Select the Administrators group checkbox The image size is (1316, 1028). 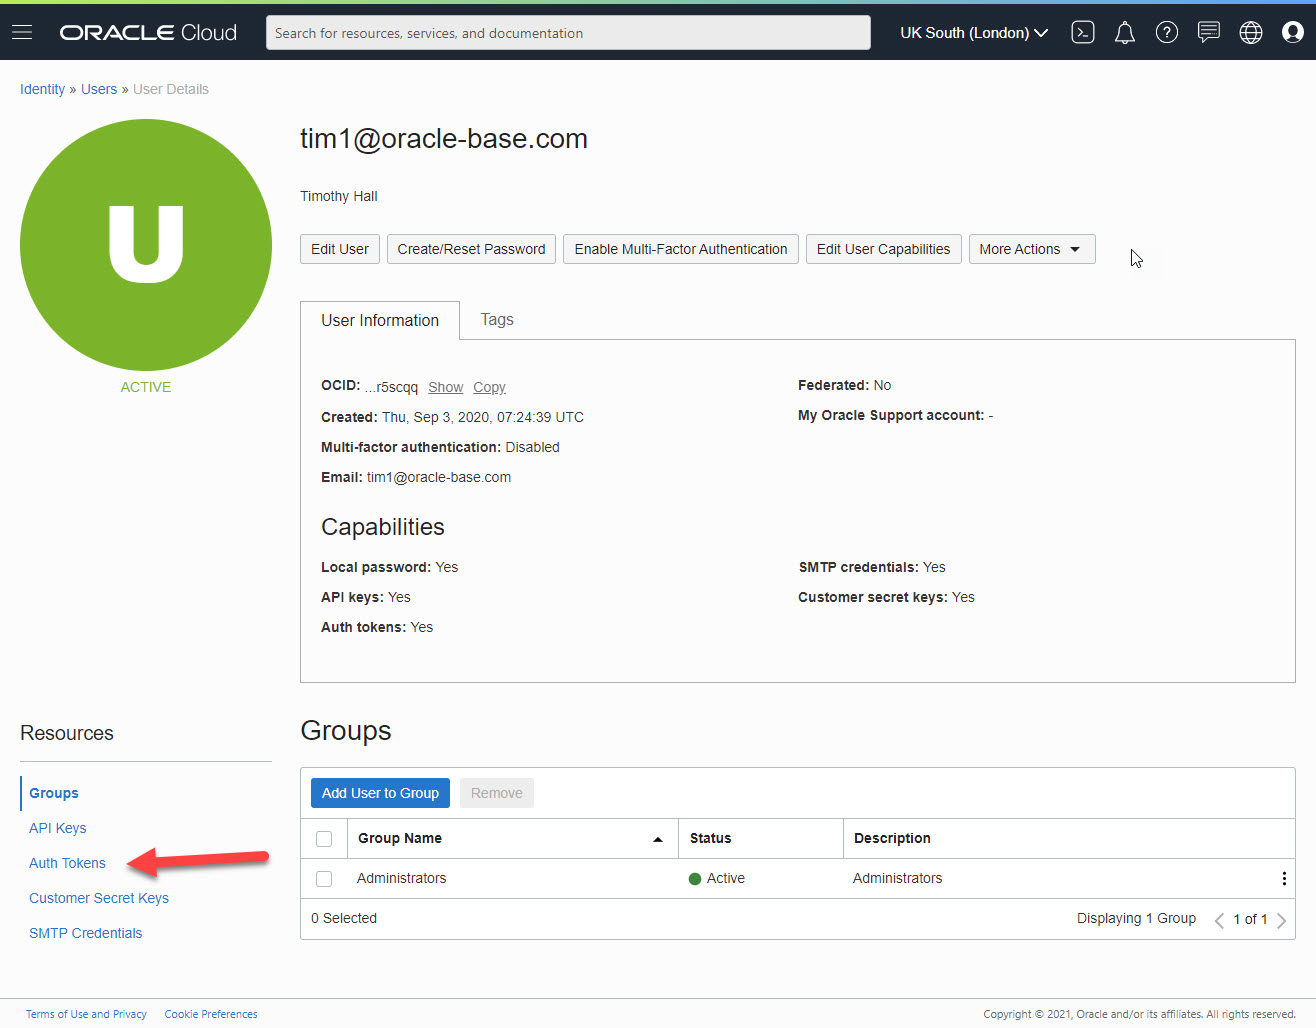coord(324,879)
